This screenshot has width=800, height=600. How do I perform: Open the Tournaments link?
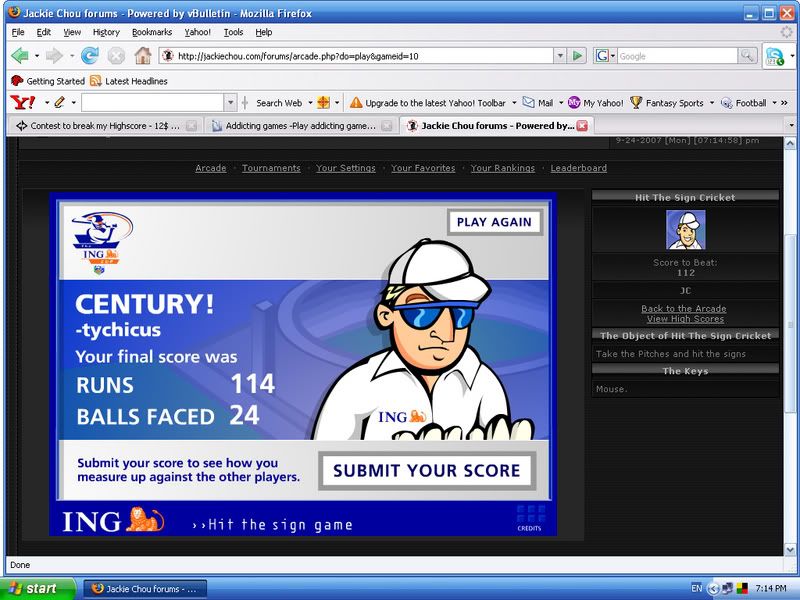pos(271,168)
